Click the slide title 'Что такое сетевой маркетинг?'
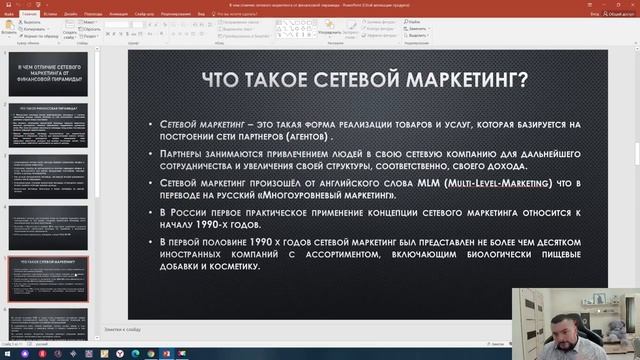The height and width of the screenshot is (360, 640). point(365,79)
